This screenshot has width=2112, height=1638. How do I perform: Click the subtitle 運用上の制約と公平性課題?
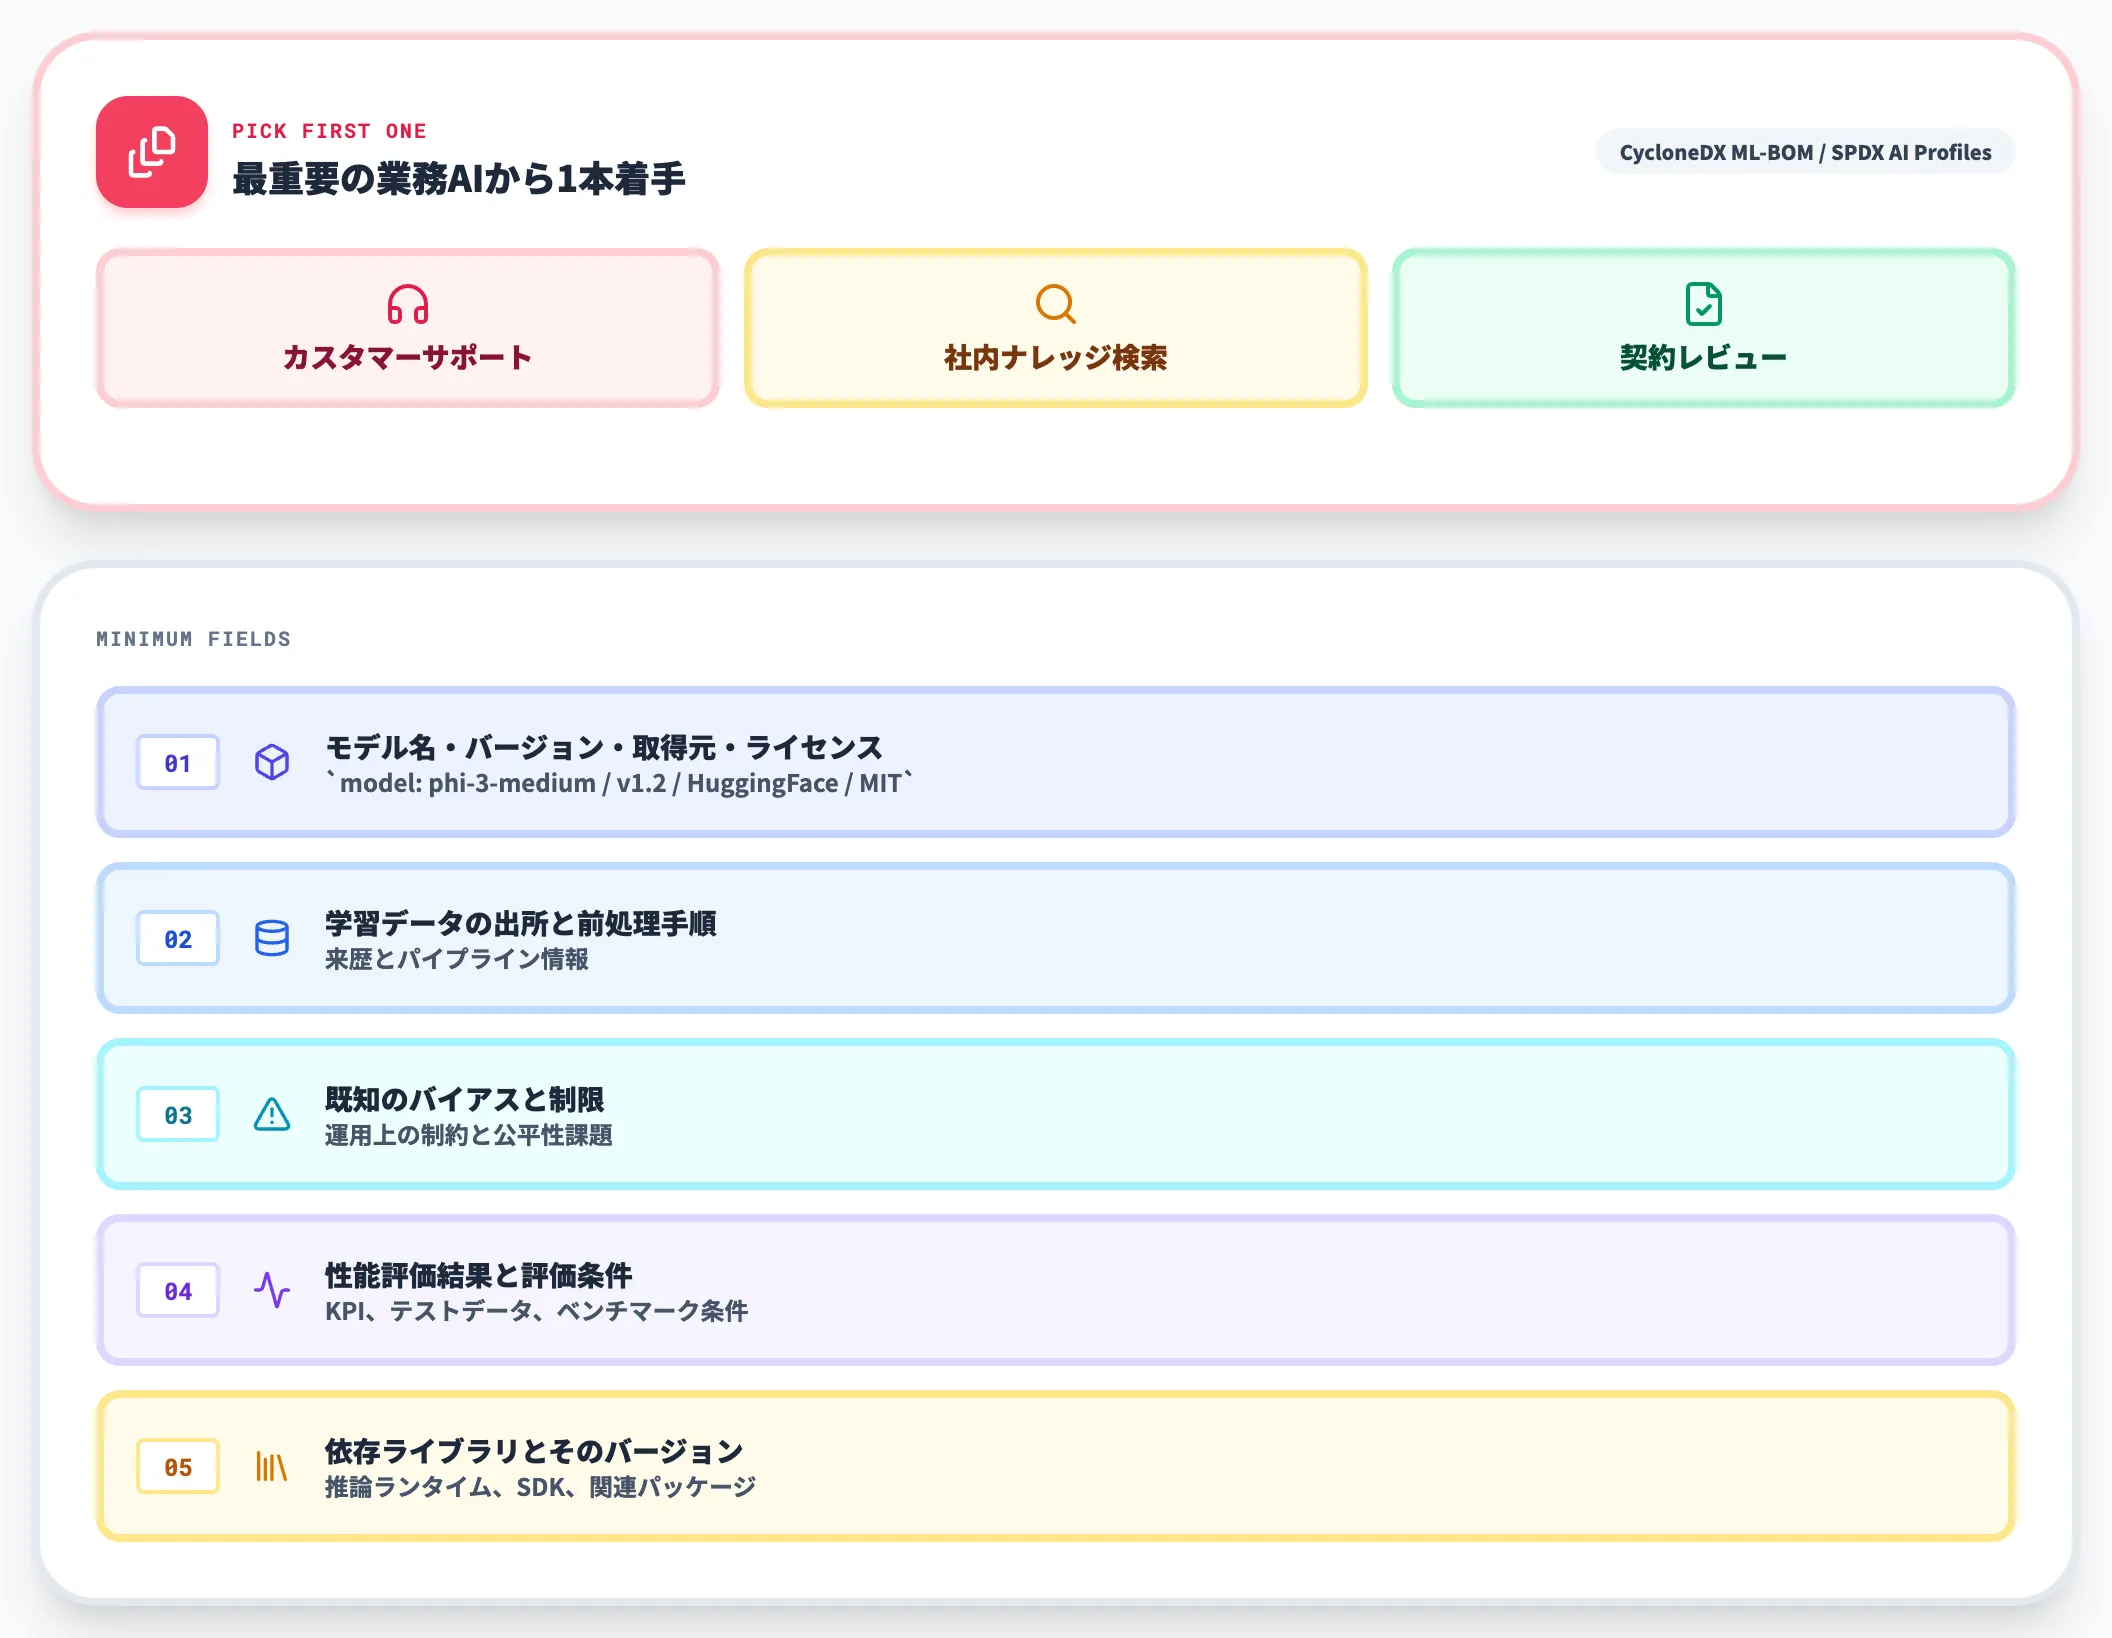coord(469,1135)
